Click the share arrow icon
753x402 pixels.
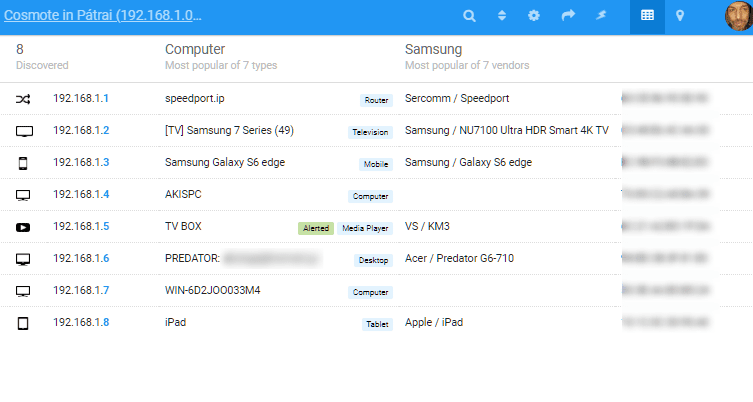coord(568,16)
